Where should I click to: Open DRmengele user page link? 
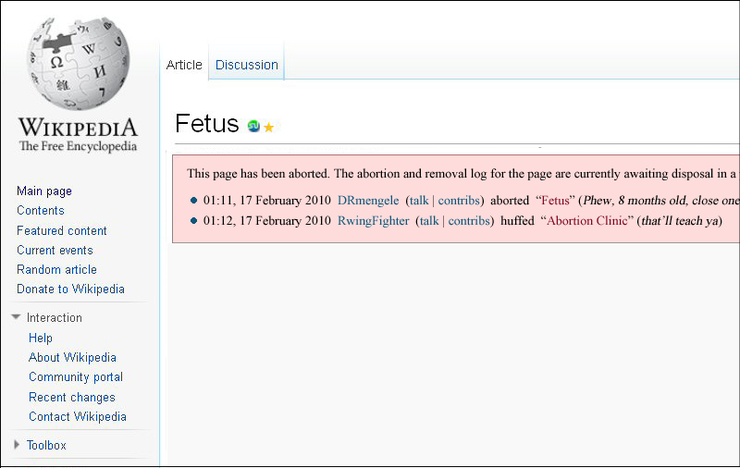[368, 201]
